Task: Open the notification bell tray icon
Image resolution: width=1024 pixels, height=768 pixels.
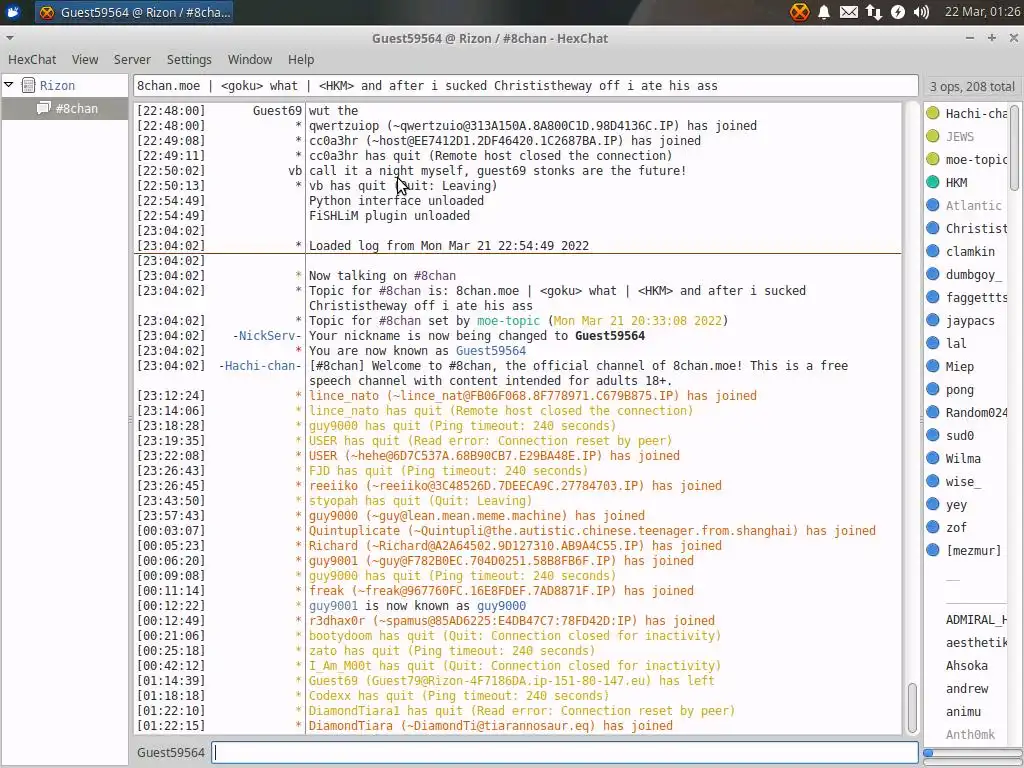Action: pyautogui.click(x=824, y=12)
